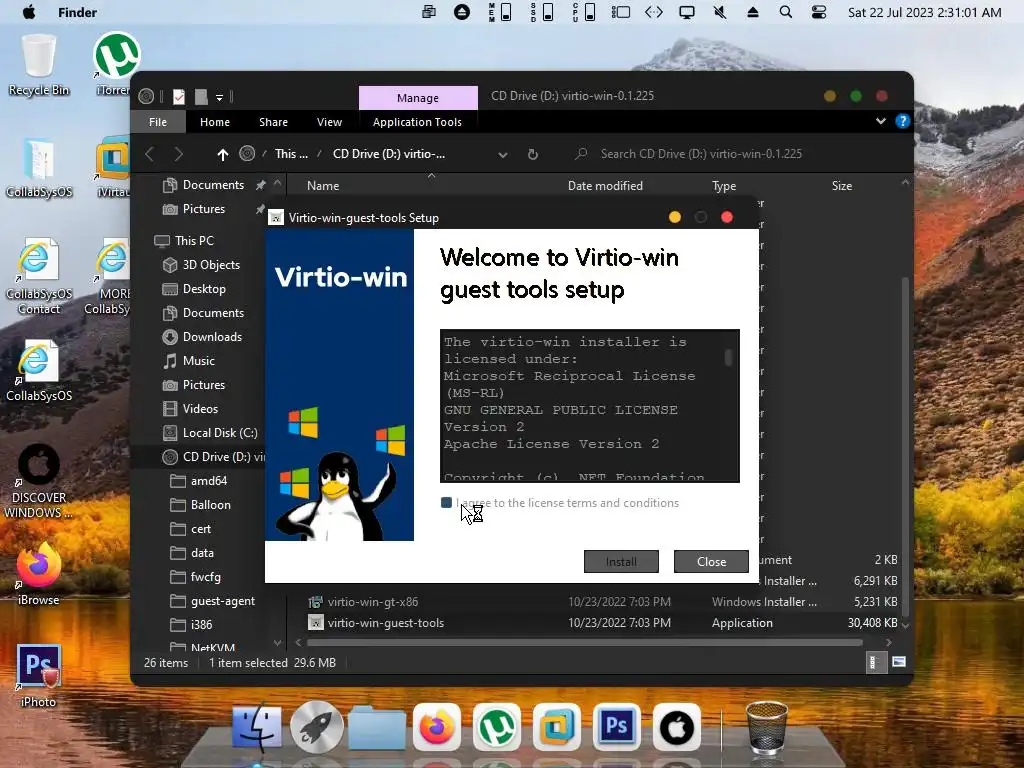Open the CollabSysOS Contact shortcut
The width and height of the screenshot is (1024, 768).
(39, 276)
